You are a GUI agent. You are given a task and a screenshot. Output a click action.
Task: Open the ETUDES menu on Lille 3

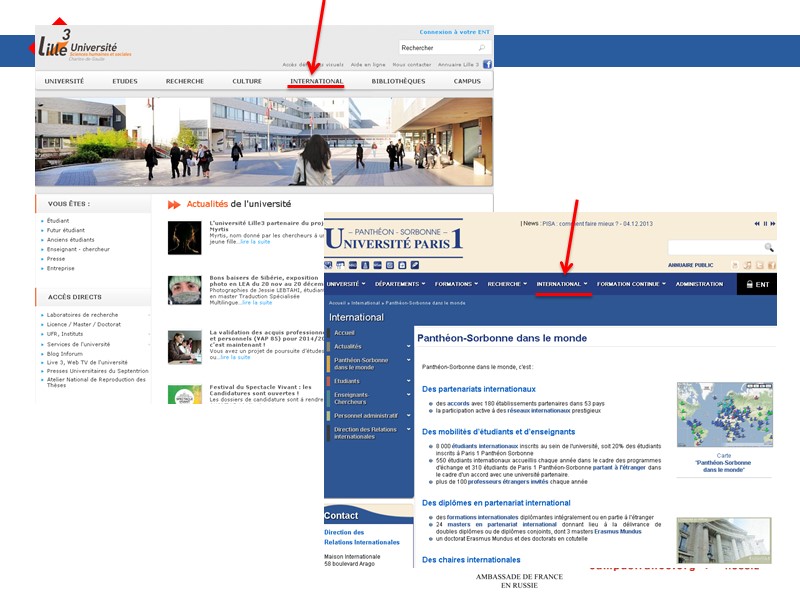point(125,81)
